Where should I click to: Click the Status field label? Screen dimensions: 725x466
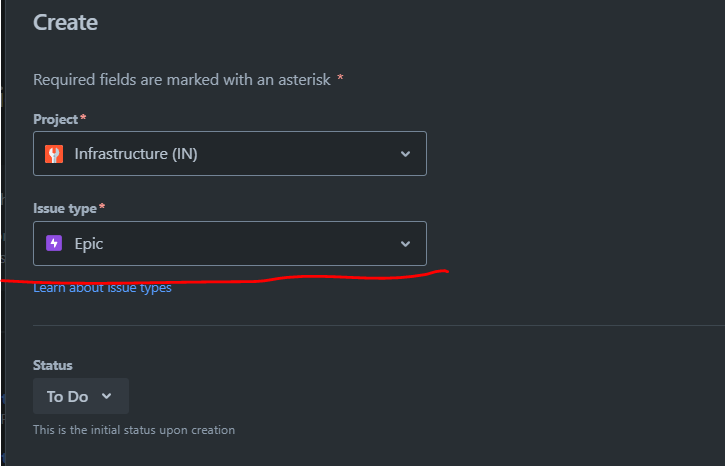pos(53,365)
